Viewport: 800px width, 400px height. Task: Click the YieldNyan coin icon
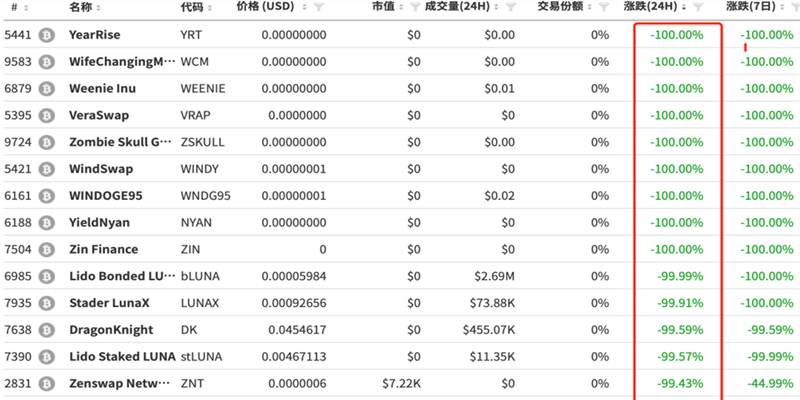pos(47,222)
